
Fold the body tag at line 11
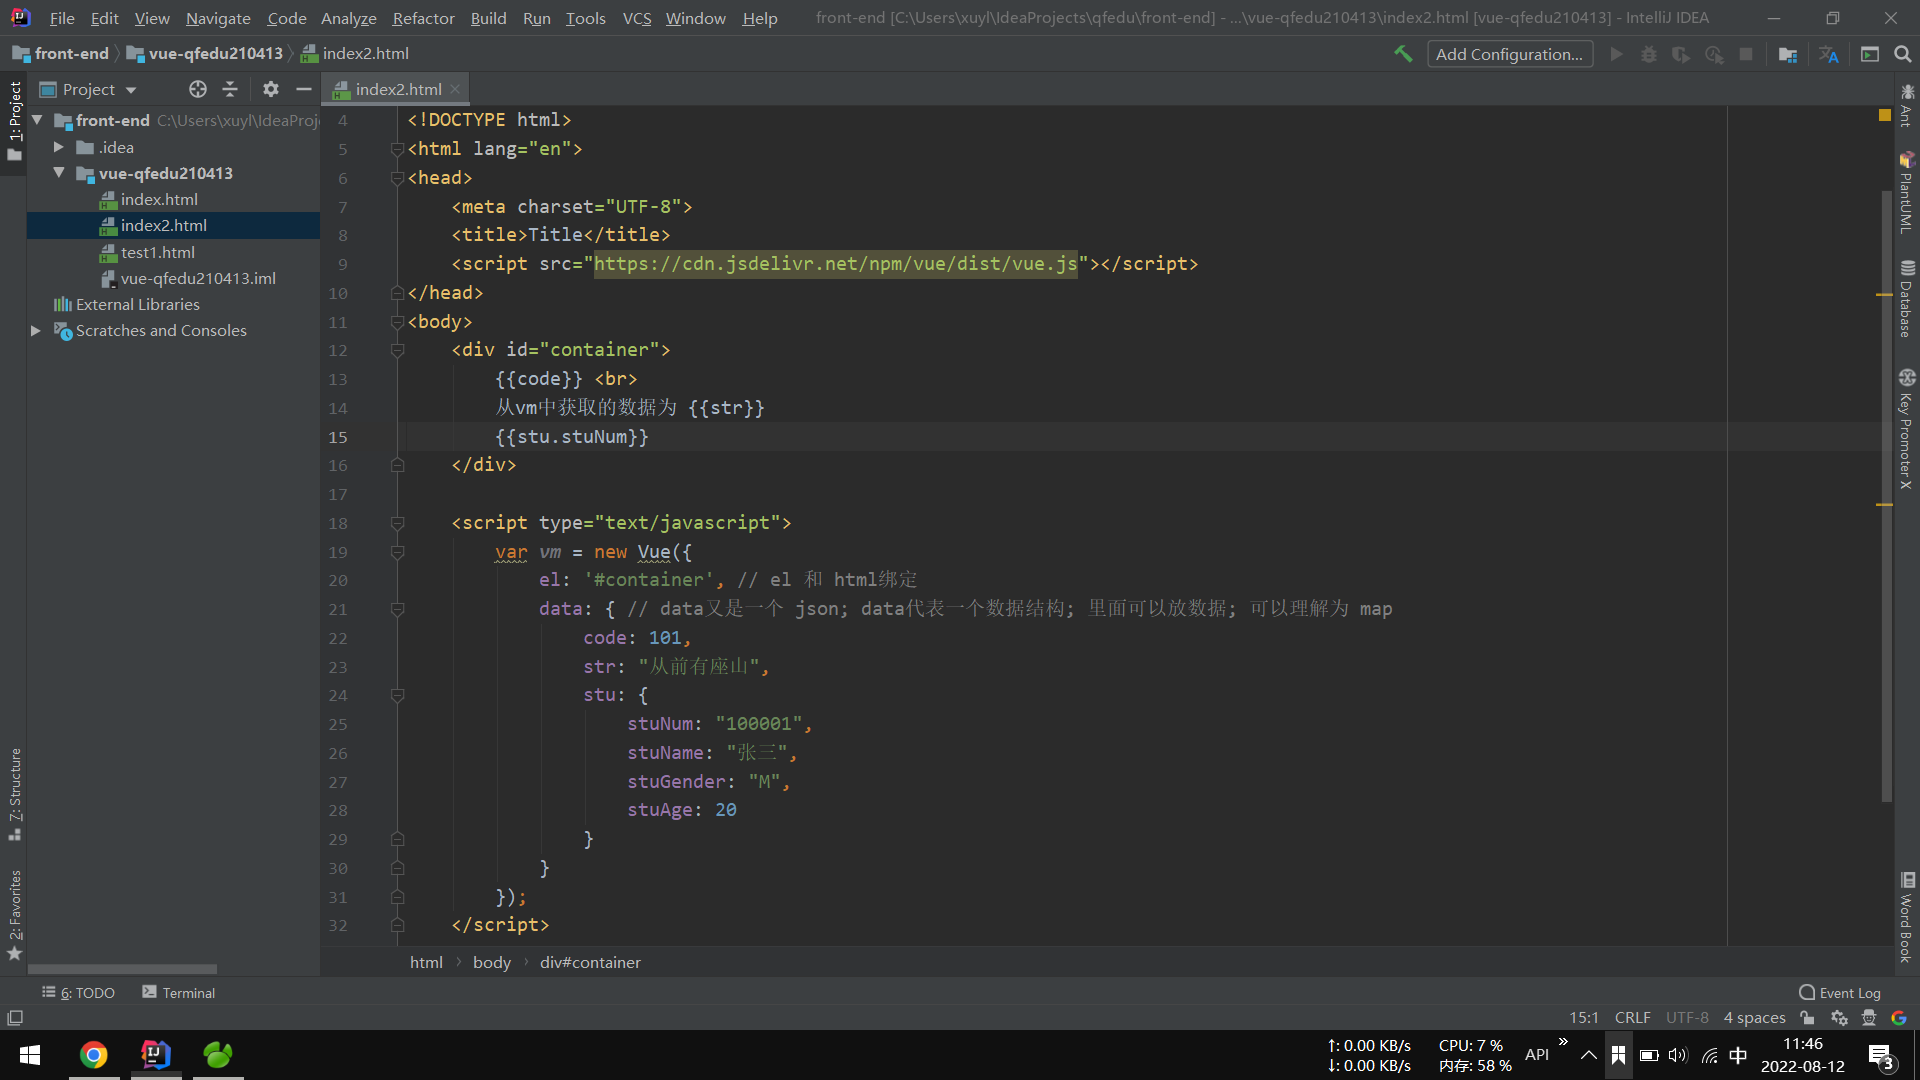pyautogui.click(x=397, y=322)
